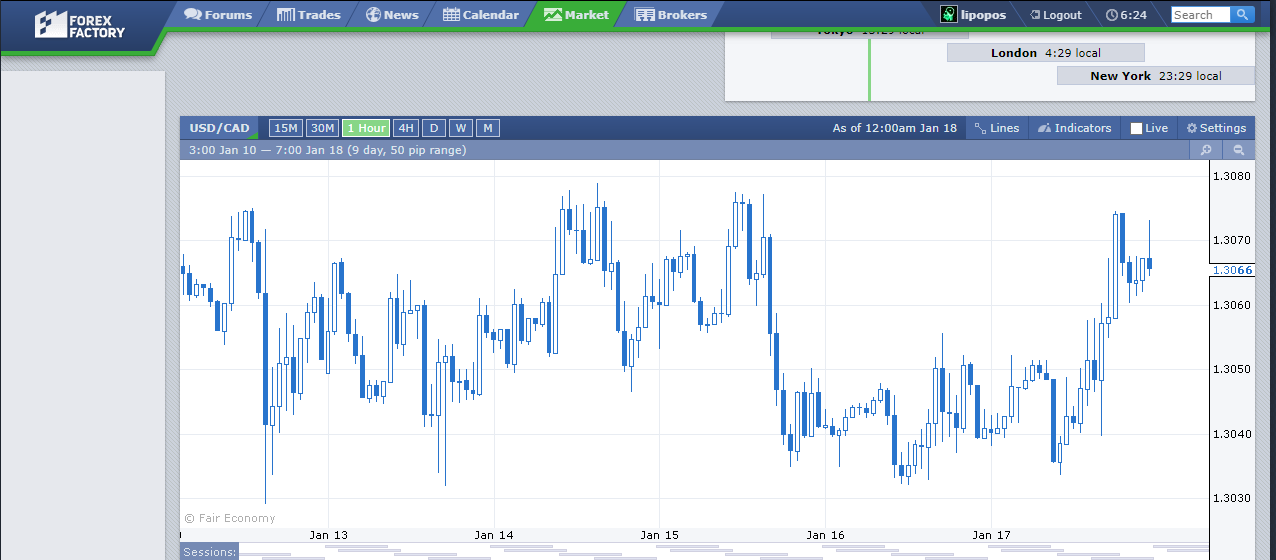This screenshot has height=560, width=1276.
Task: Switch chart to monthly M timeframe
Action: point(487,128)
